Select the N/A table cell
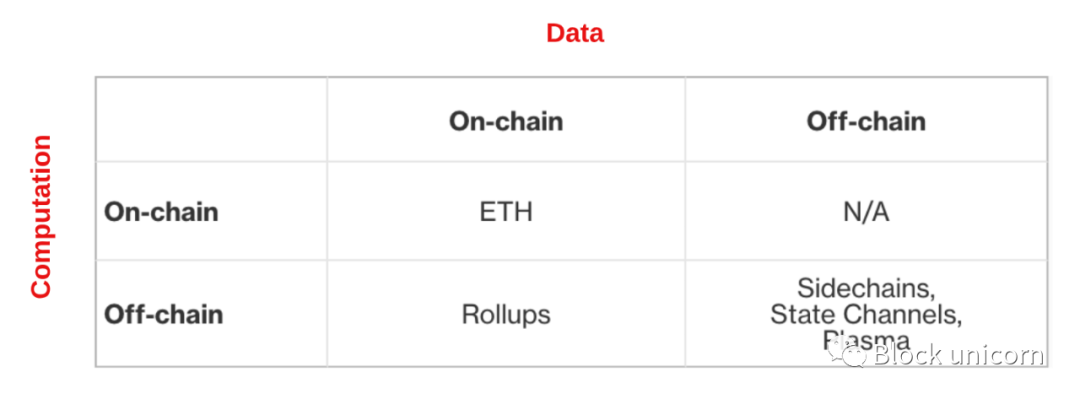This screenshot has height=399, width=1080. (866, 212)
